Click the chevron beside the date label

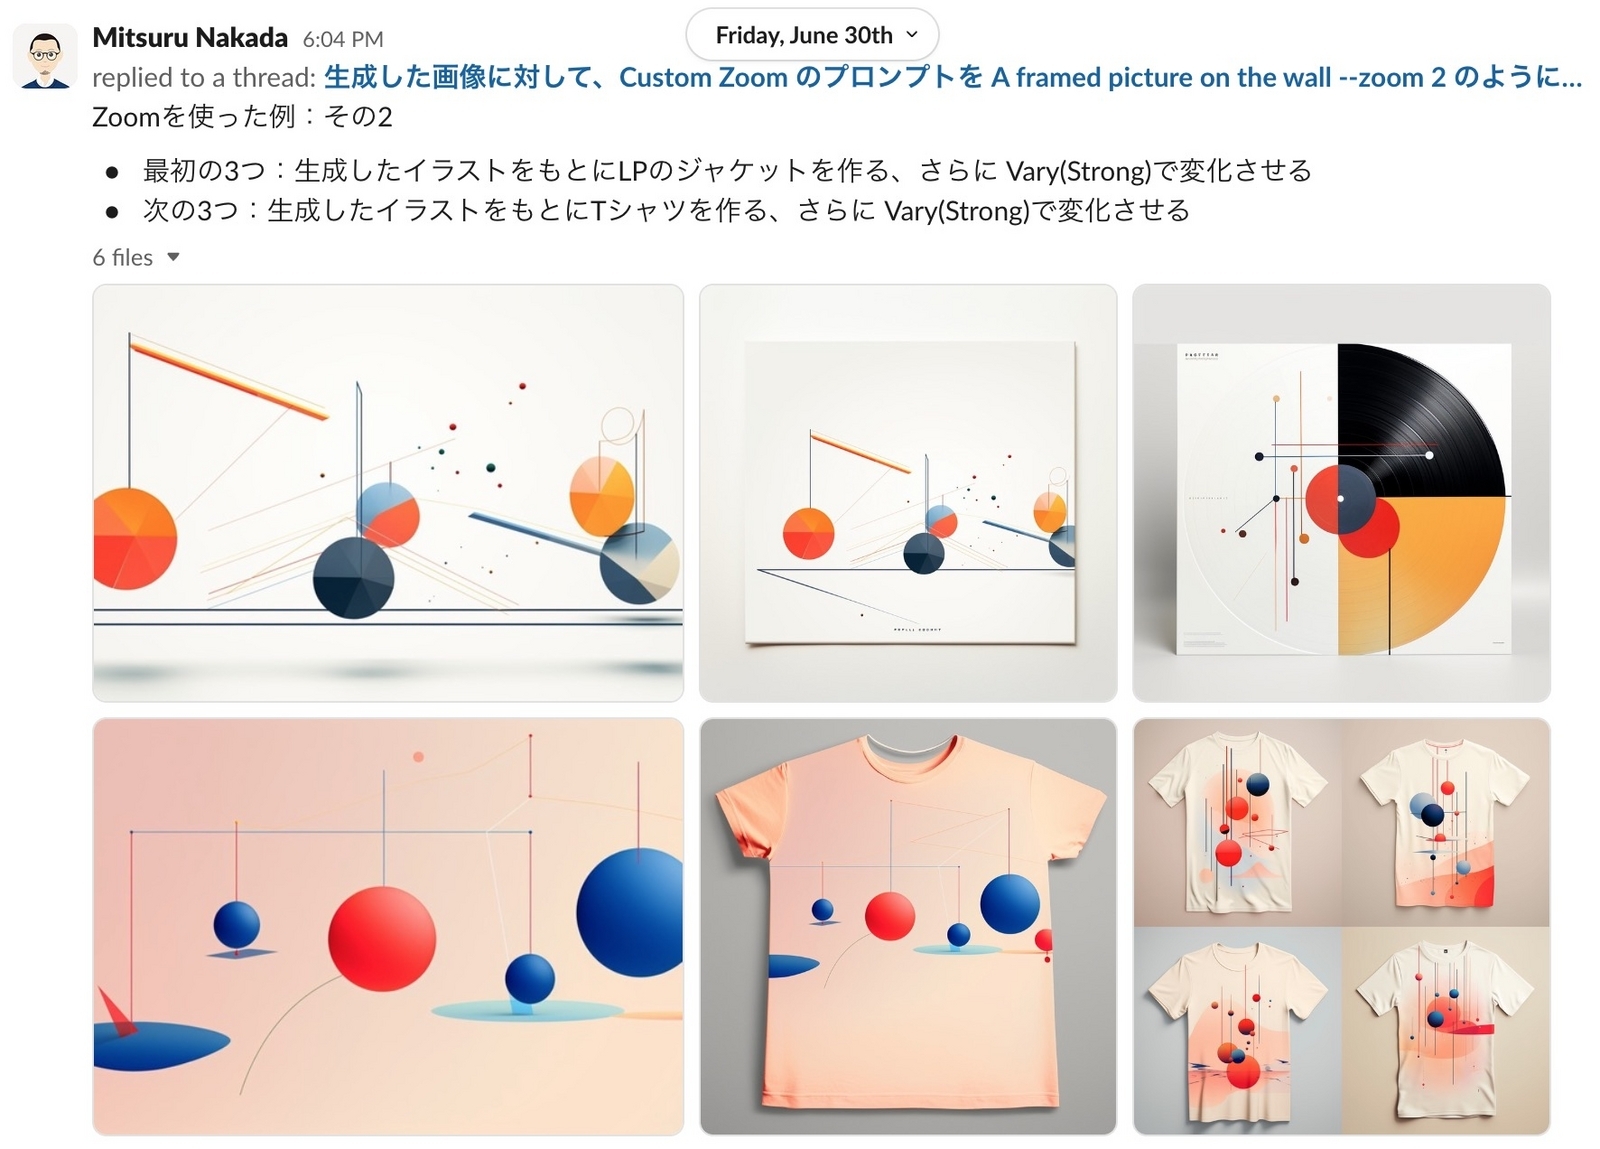912,35
